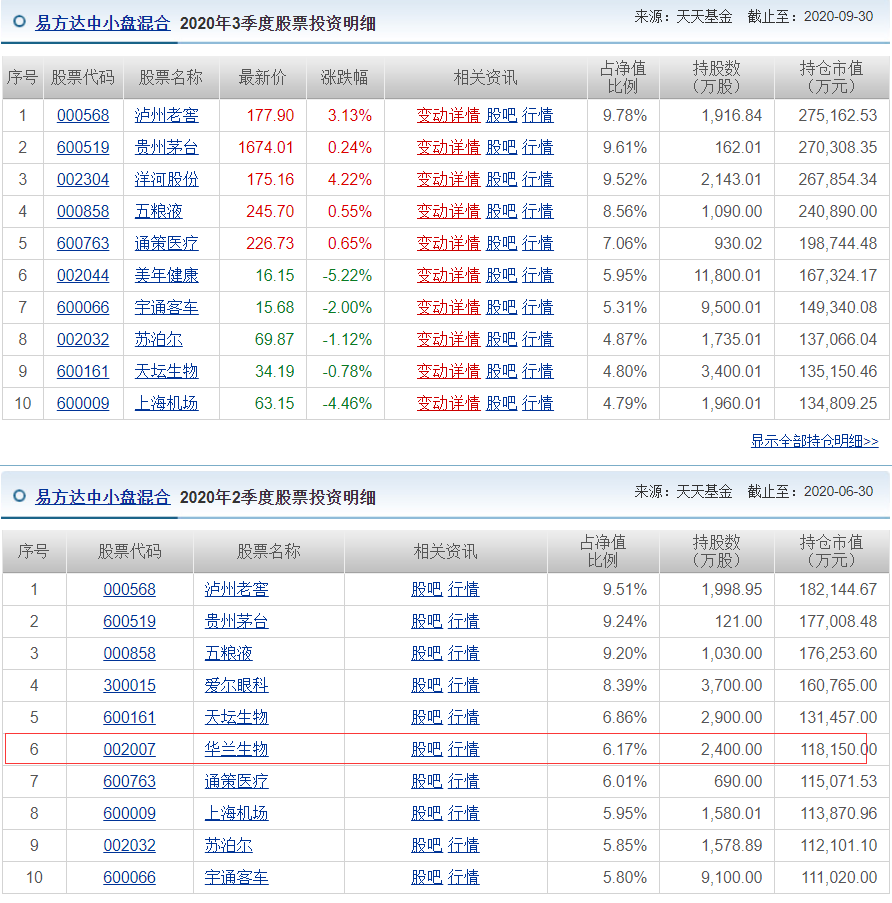Open stock code 600763 in Q3 table
This screenshot has width=892, height=903.
coord(83,243)
